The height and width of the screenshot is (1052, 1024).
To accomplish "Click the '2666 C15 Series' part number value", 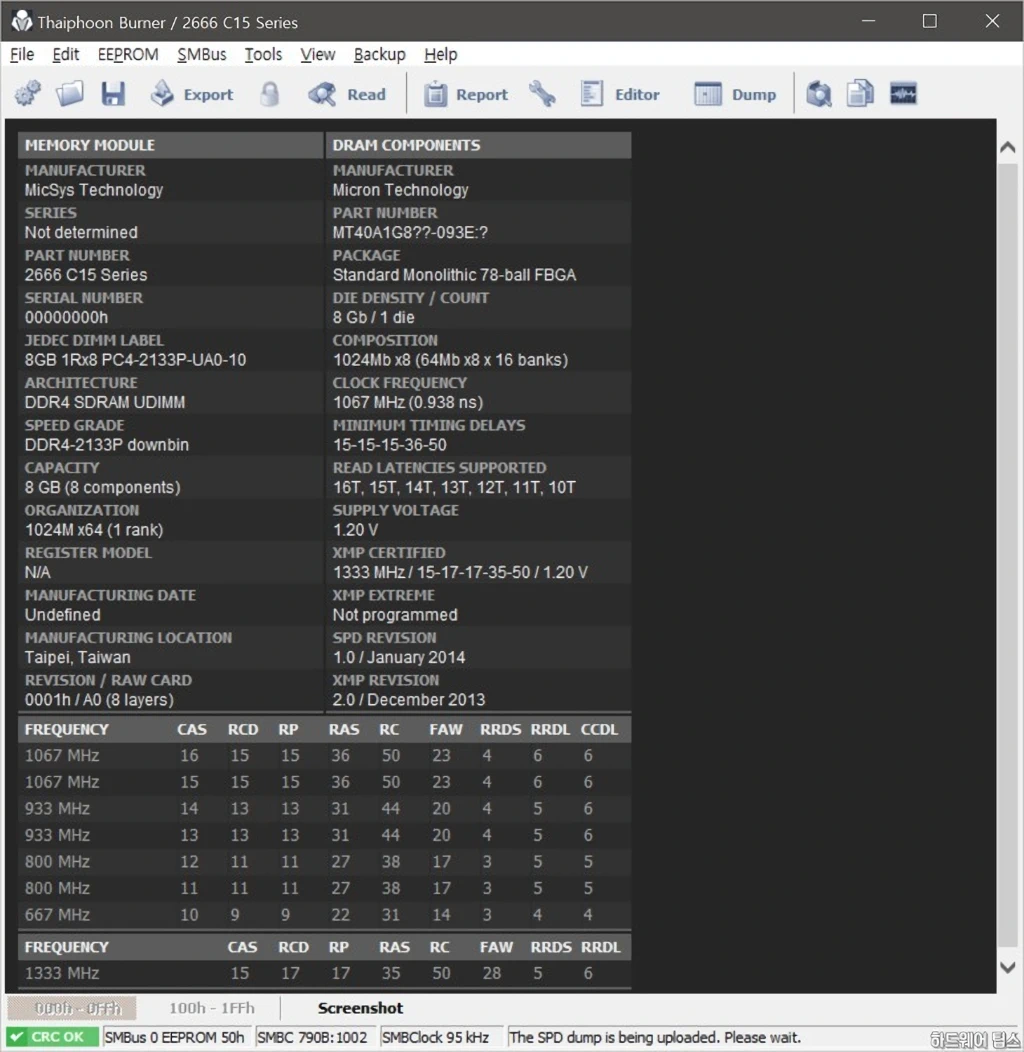I will tap(86, 274).
